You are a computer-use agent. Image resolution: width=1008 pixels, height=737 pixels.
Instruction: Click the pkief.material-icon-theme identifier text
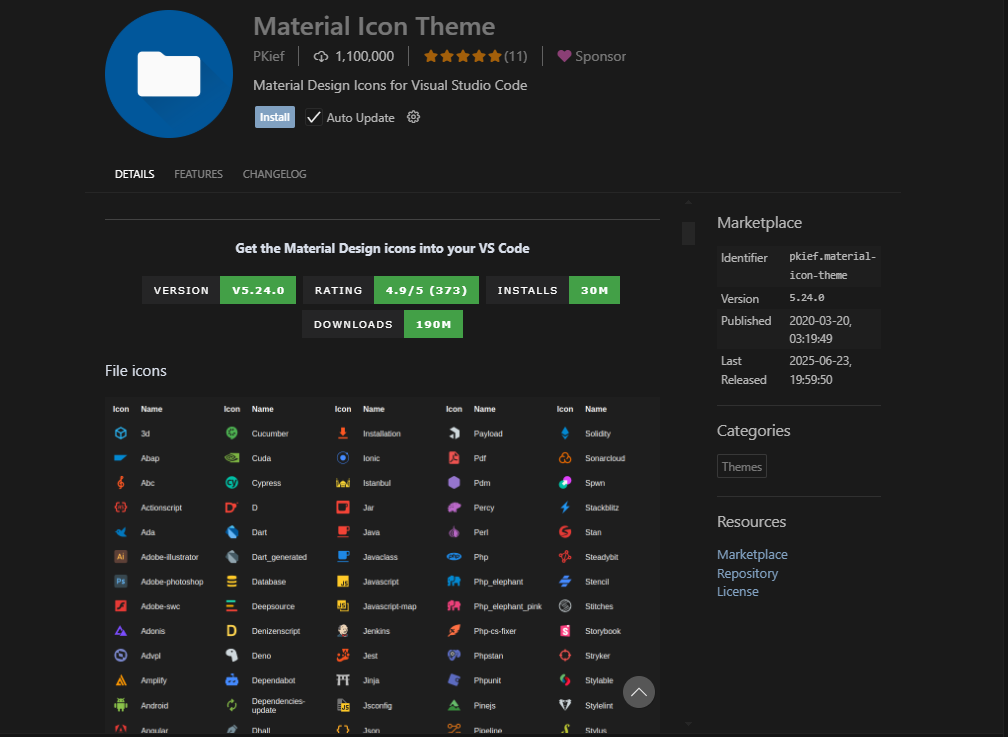[x=832, y=266]
